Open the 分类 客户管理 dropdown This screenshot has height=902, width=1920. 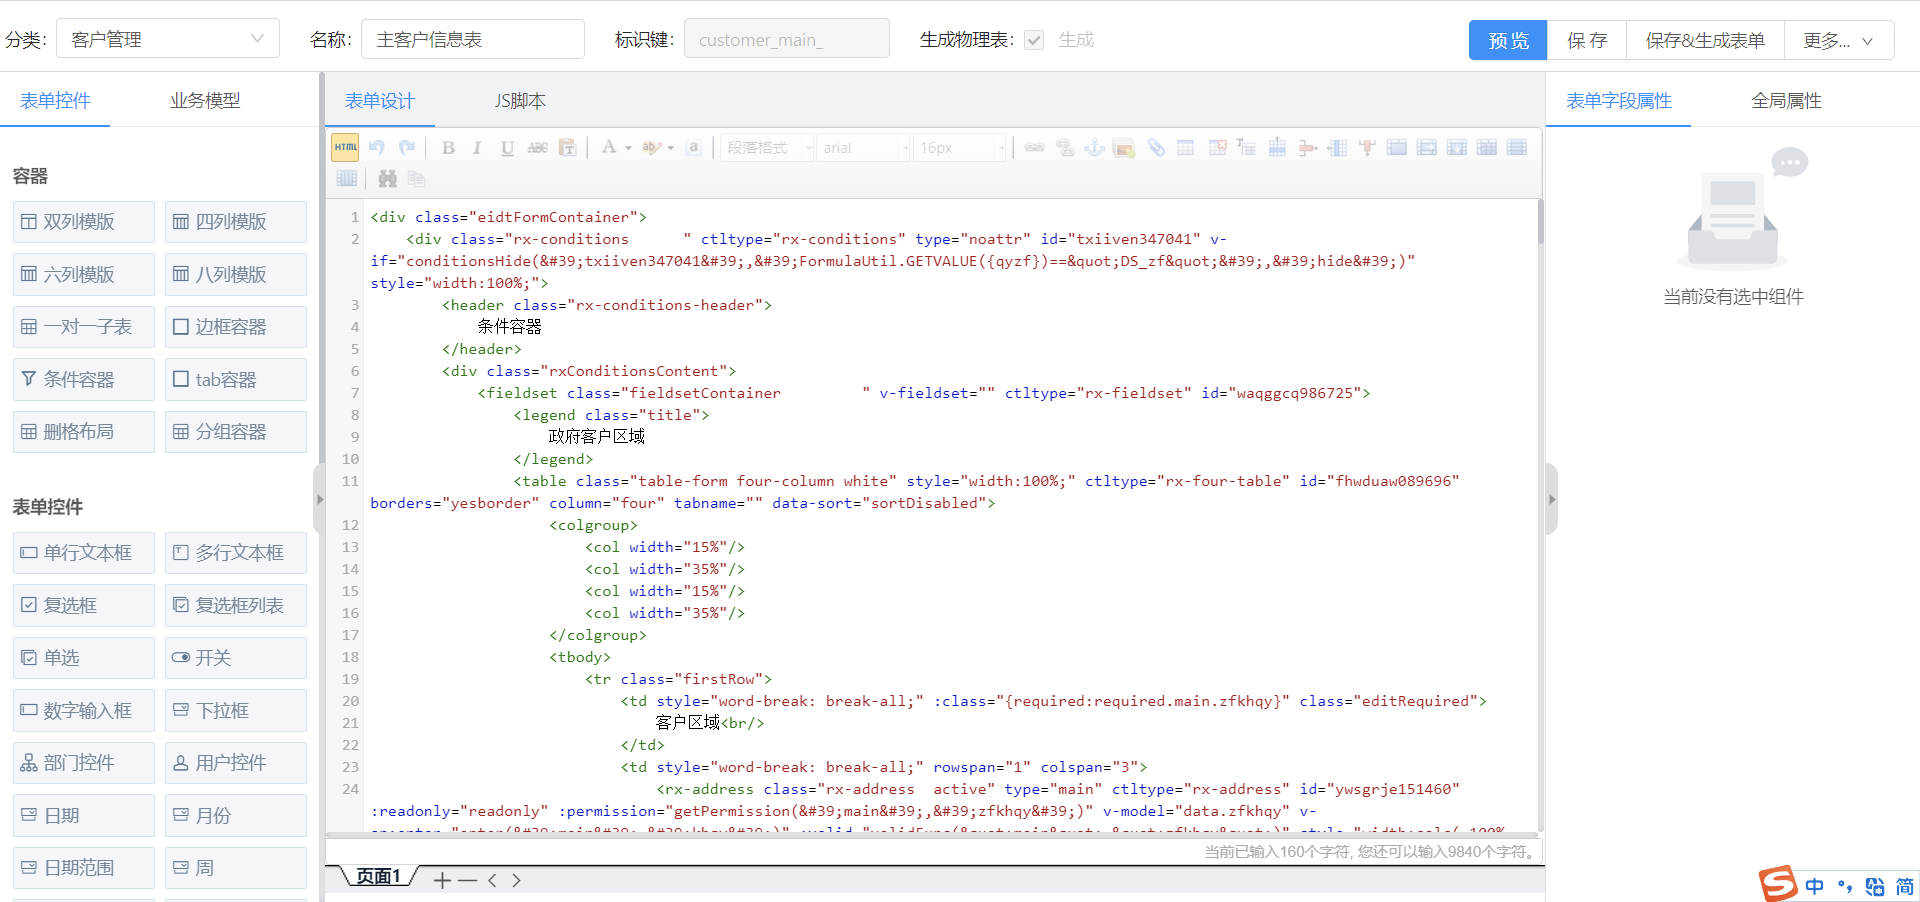tap(168, 39)
